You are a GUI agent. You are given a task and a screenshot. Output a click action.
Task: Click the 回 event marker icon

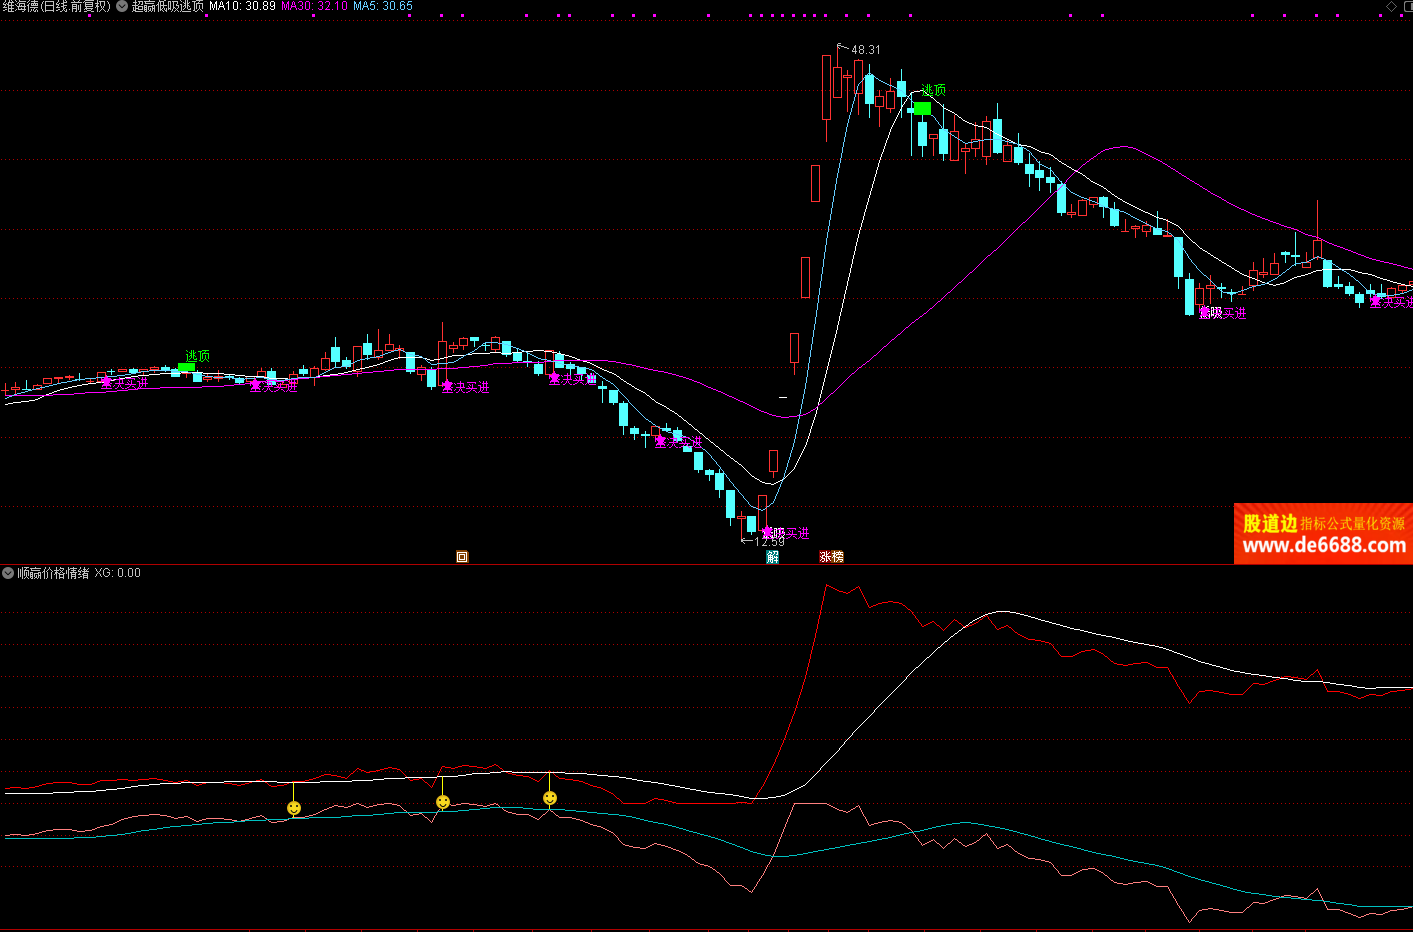pyautogui.click(x=462, y=557)
